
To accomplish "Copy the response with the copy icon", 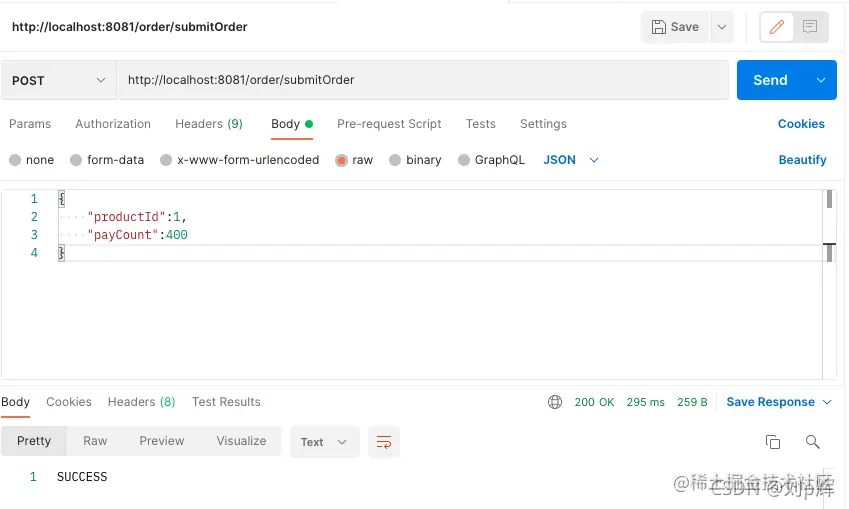I will (773, 442).
